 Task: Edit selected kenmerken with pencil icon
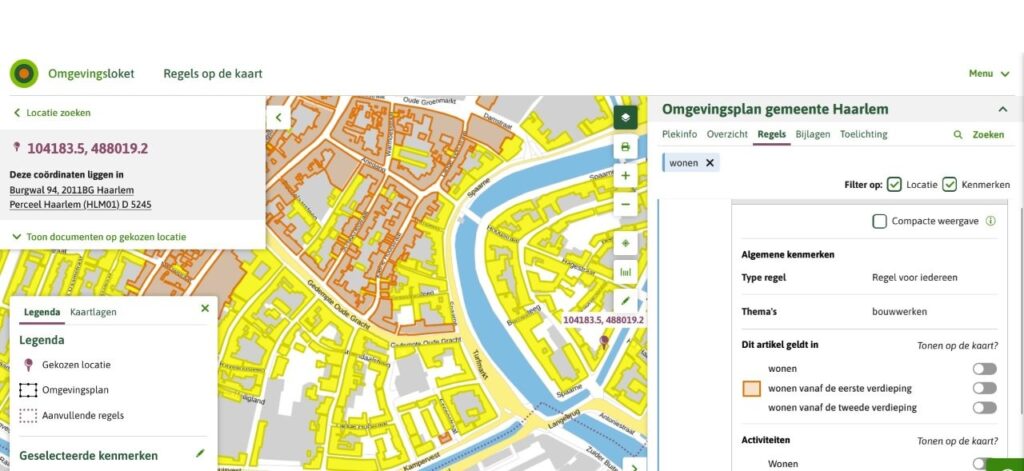click(200, 453)
